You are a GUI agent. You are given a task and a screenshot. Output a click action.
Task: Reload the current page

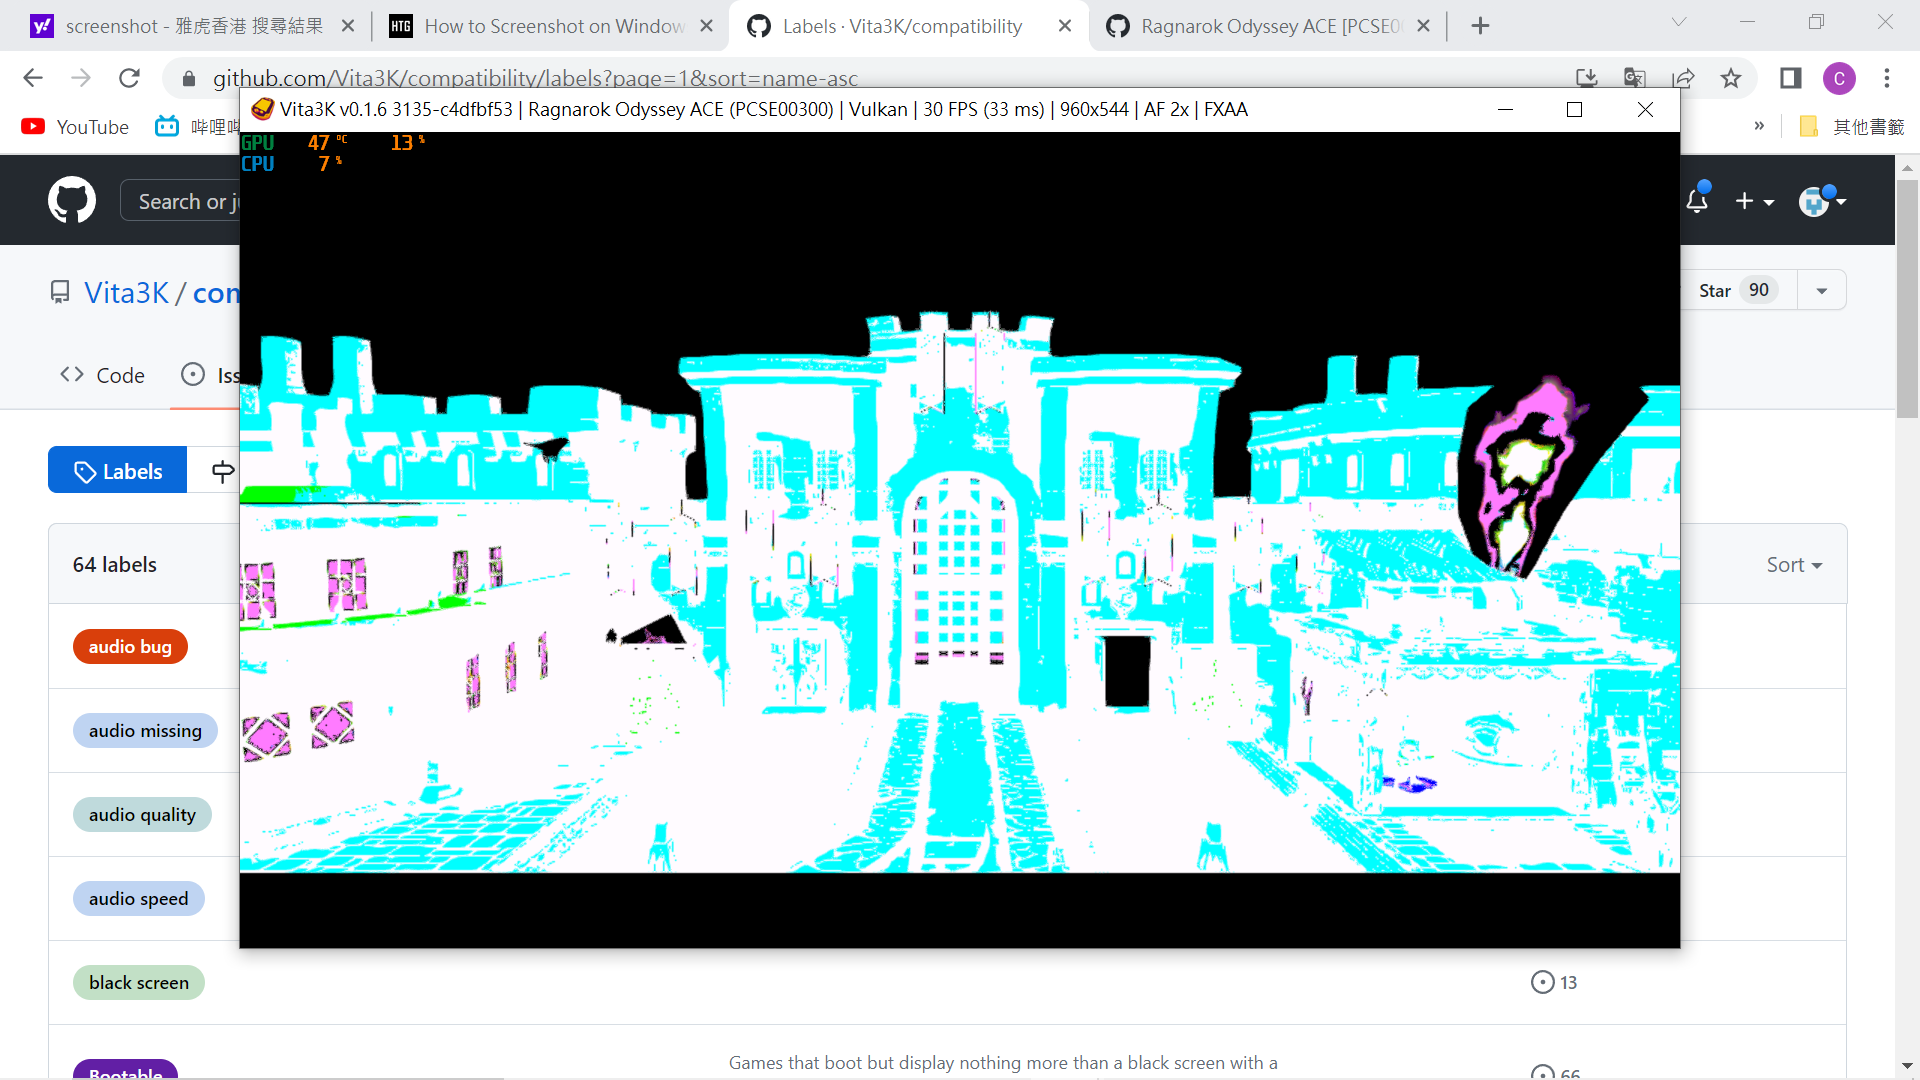129,78
